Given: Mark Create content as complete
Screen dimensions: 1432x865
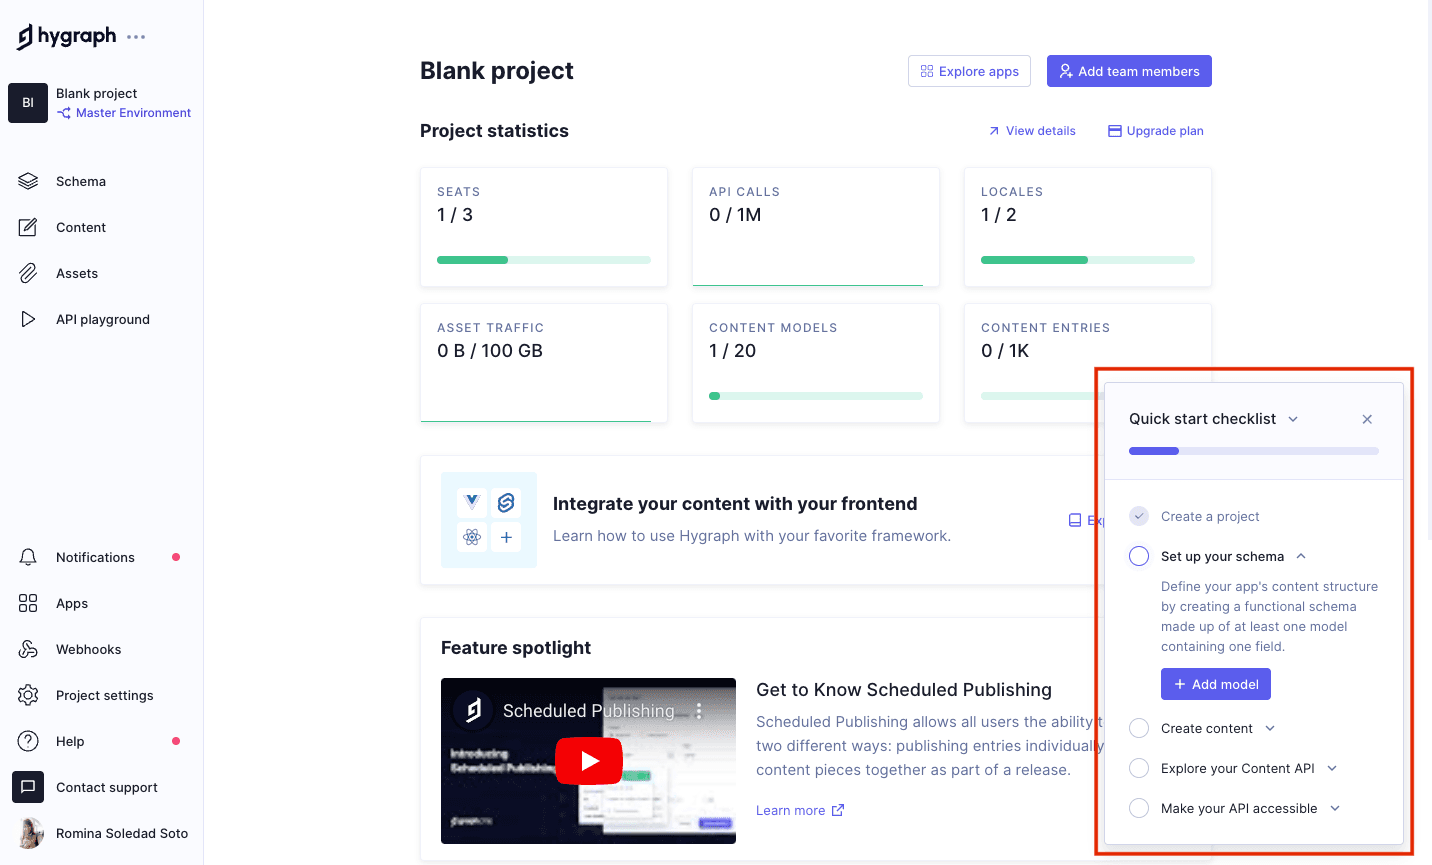Looking at the screenshot, I should click(1138, 728).
